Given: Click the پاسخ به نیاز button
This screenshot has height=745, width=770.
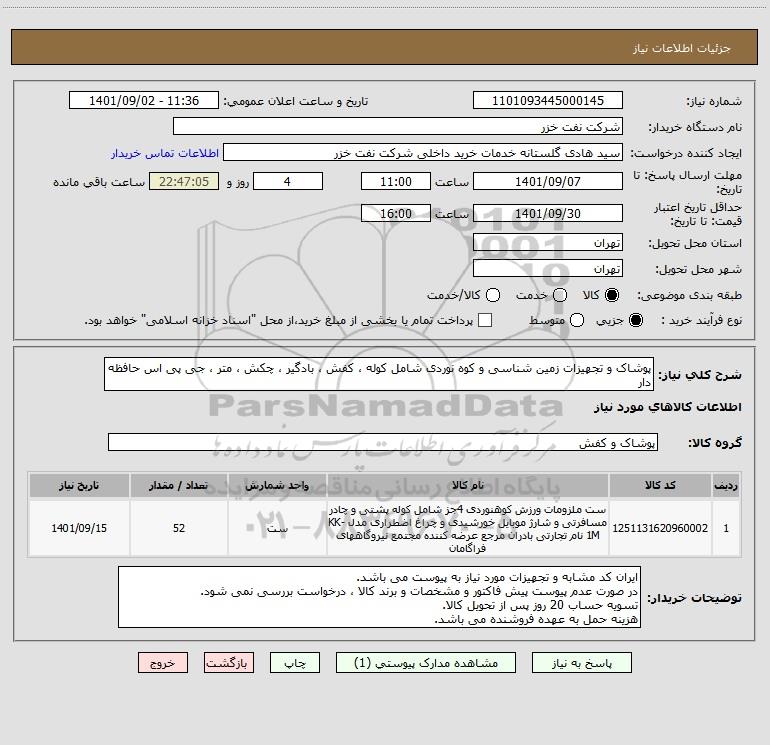Looking at the screenshot, I should pyautogui.click(x=581, y=663).
